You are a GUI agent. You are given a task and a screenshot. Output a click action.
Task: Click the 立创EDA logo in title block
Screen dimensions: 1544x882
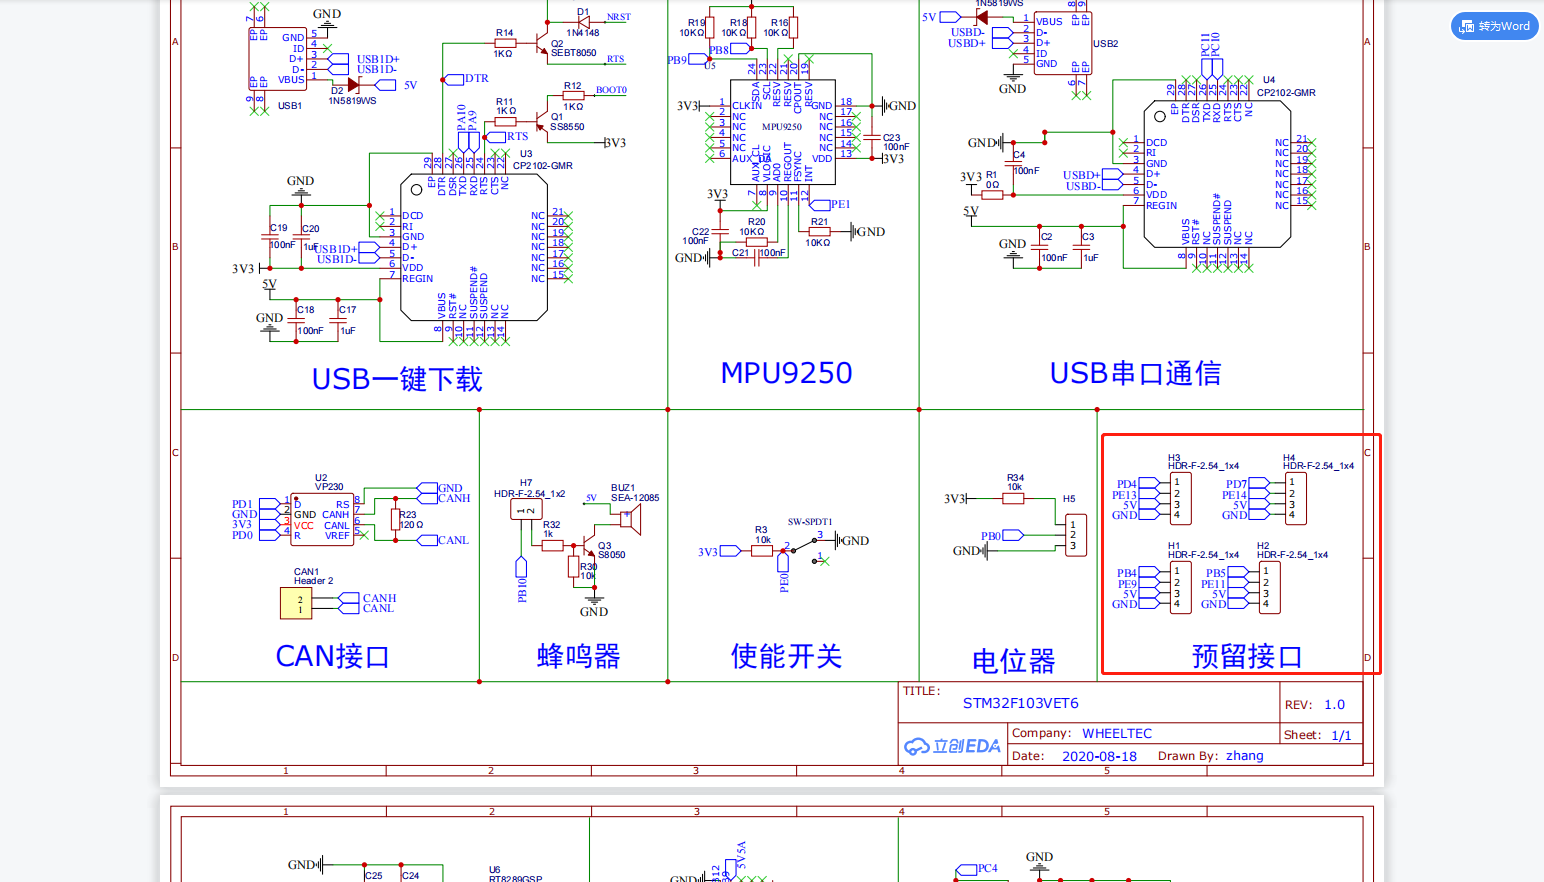click(x=952, y=746)
